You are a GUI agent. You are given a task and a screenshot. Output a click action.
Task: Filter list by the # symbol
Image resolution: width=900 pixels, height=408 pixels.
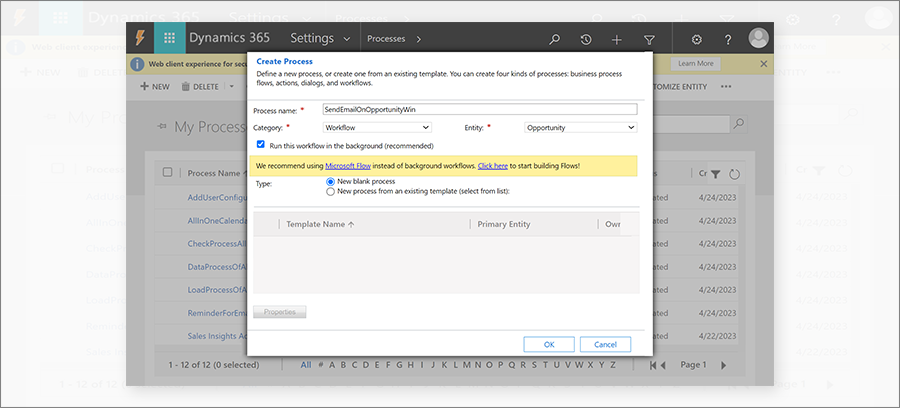321,365
